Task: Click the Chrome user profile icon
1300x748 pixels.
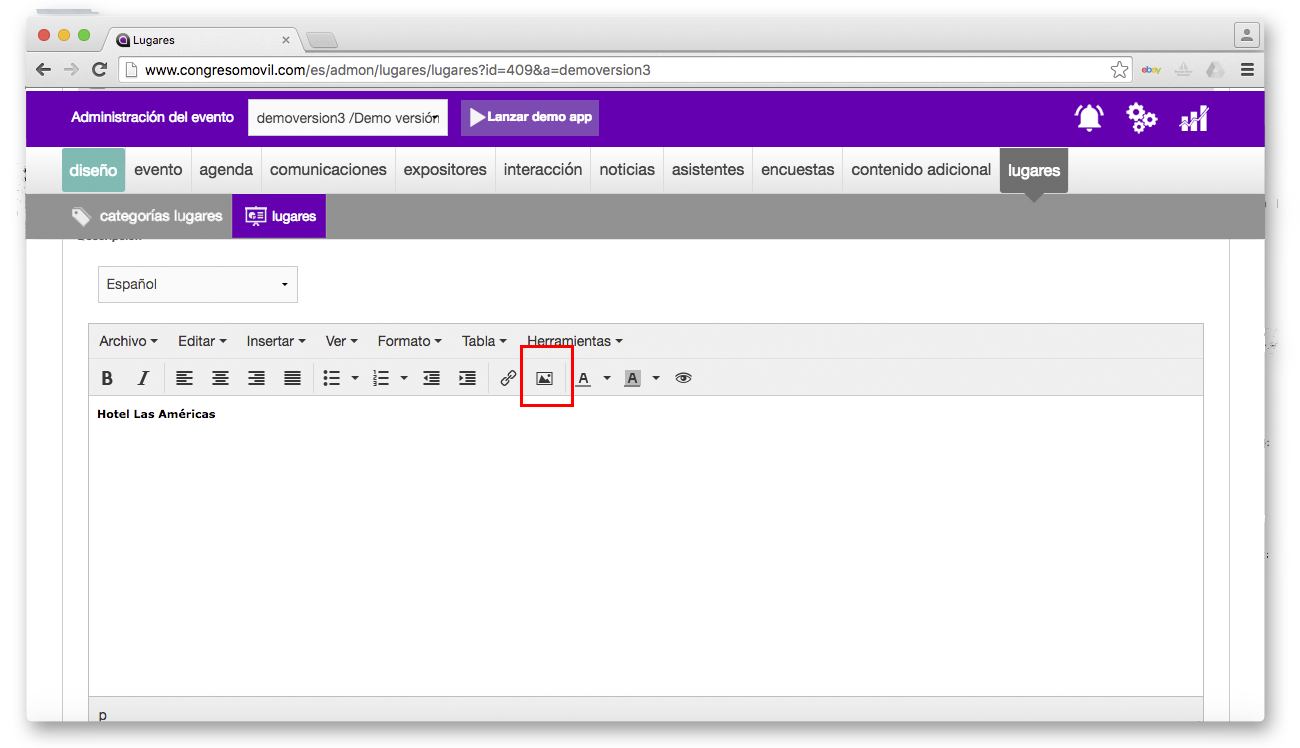Action: (1247, 35)
